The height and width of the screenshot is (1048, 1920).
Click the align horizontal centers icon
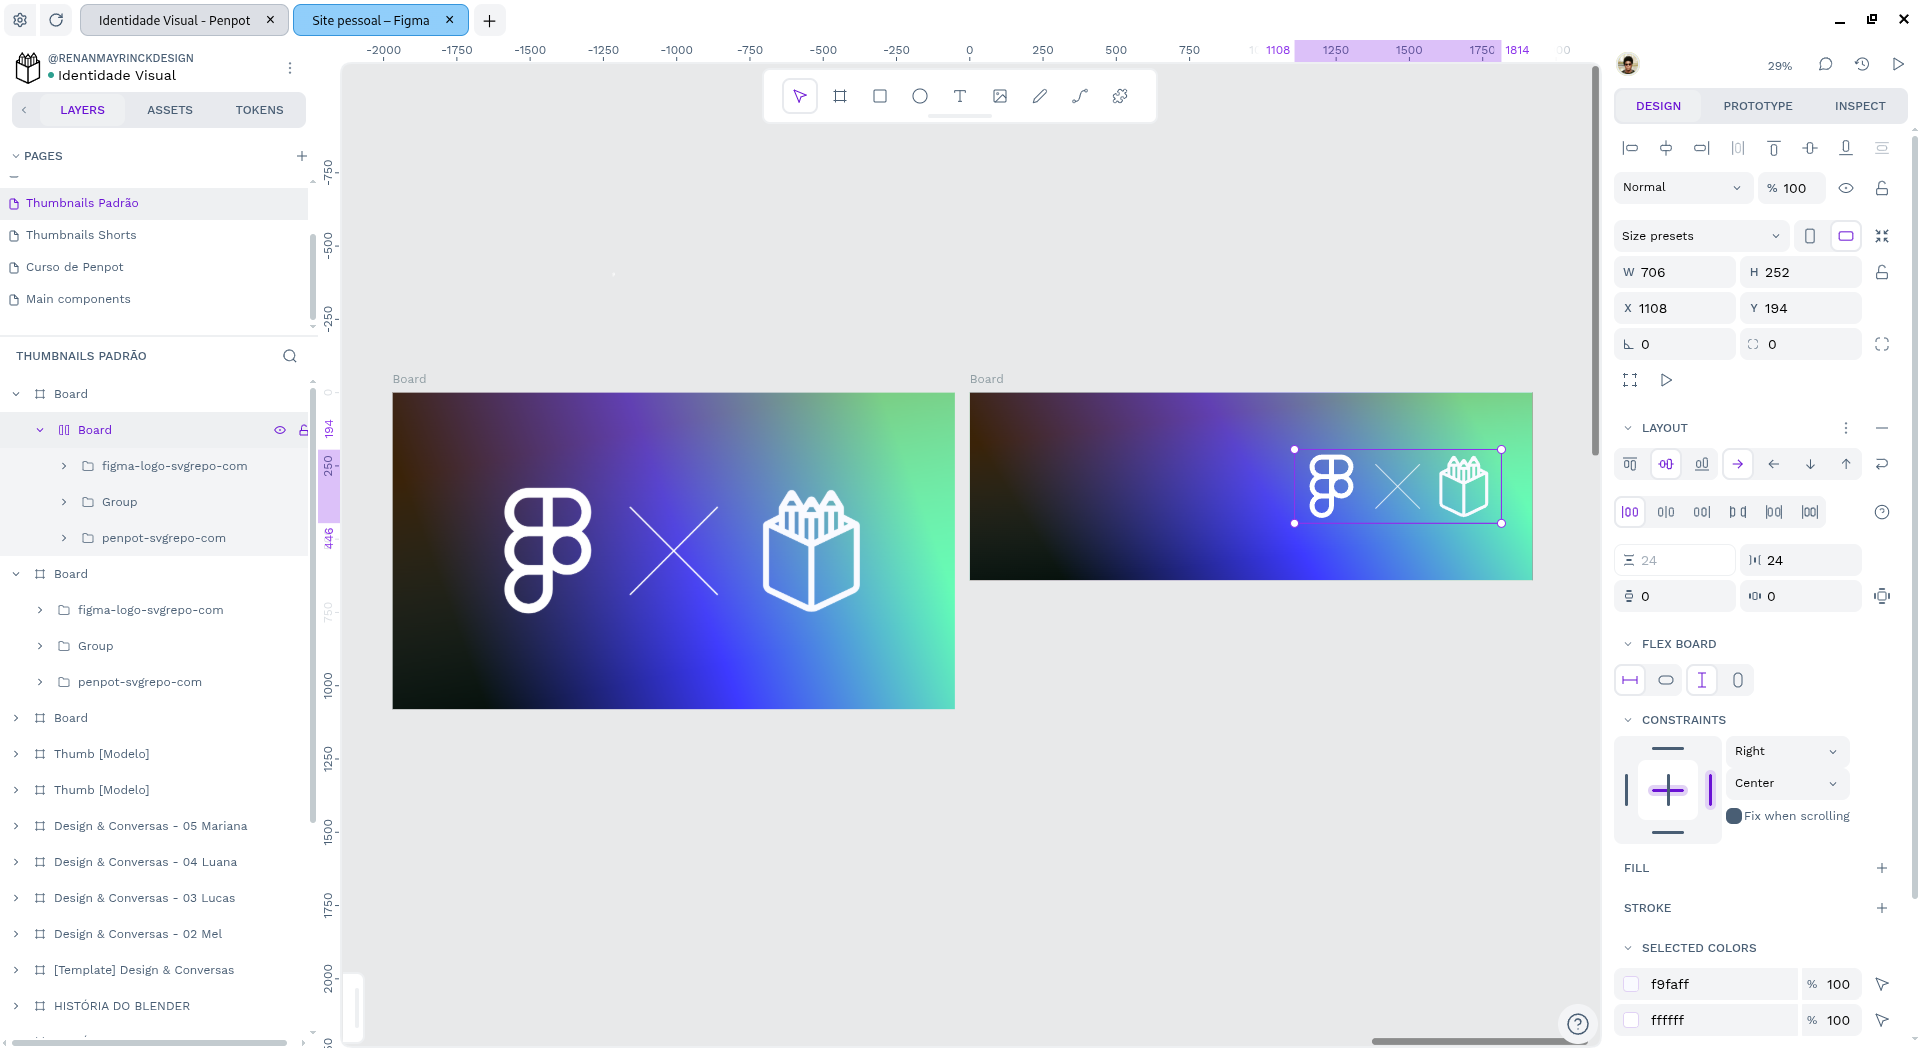(1666, 147)
